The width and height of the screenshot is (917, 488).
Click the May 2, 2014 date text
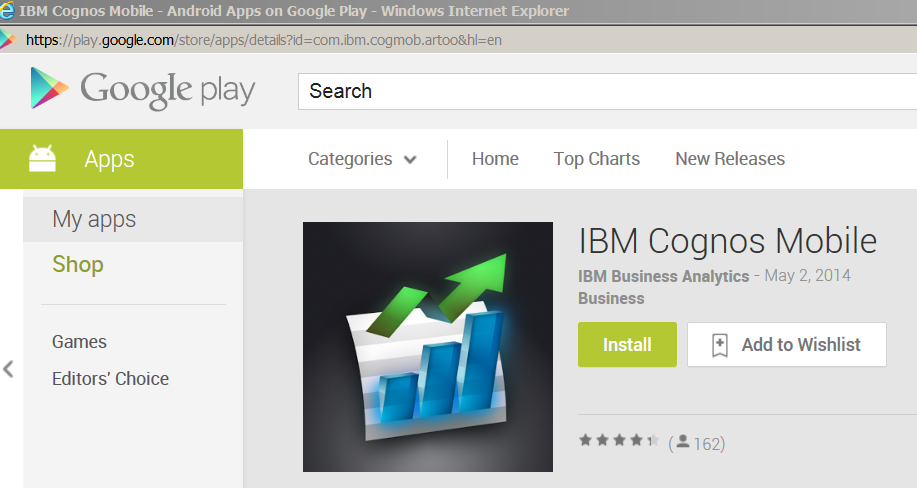click(x=807, y=276)
